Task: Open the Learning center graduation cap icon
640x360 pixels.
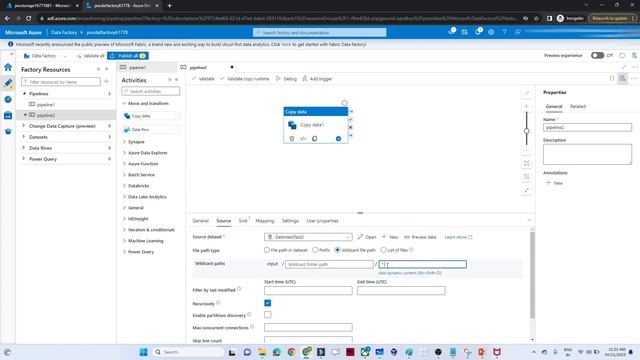Action: coord(8,131)
